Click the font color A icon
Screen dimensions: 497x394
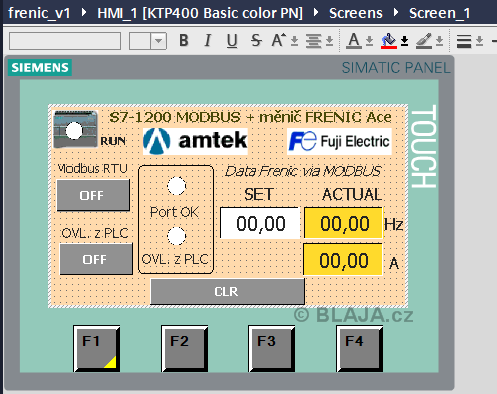[x=354, y=41]
